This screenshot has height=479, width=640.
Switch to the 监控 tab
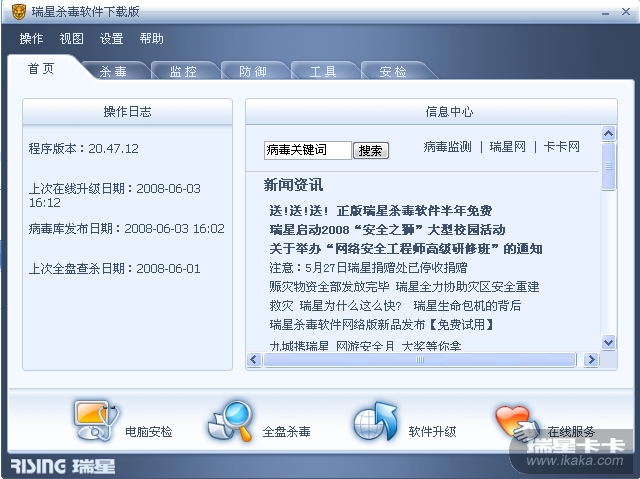click(183, 71)
